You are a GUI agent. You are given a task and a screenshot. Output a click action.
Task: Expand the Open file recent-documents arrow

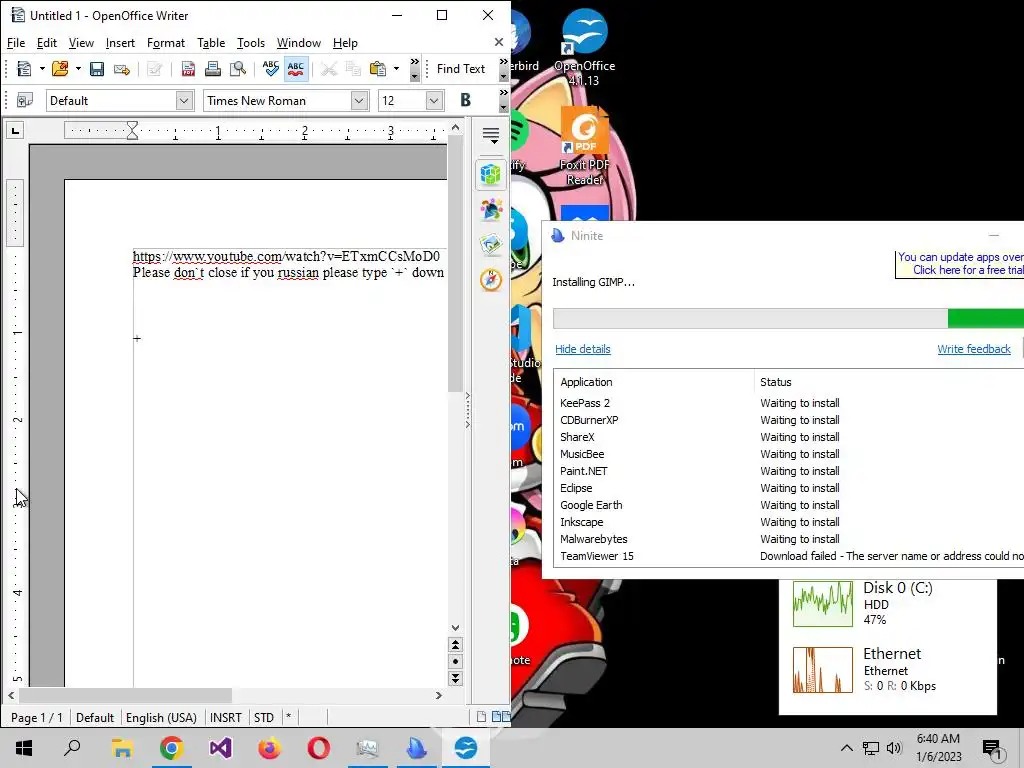pos(78,69)
